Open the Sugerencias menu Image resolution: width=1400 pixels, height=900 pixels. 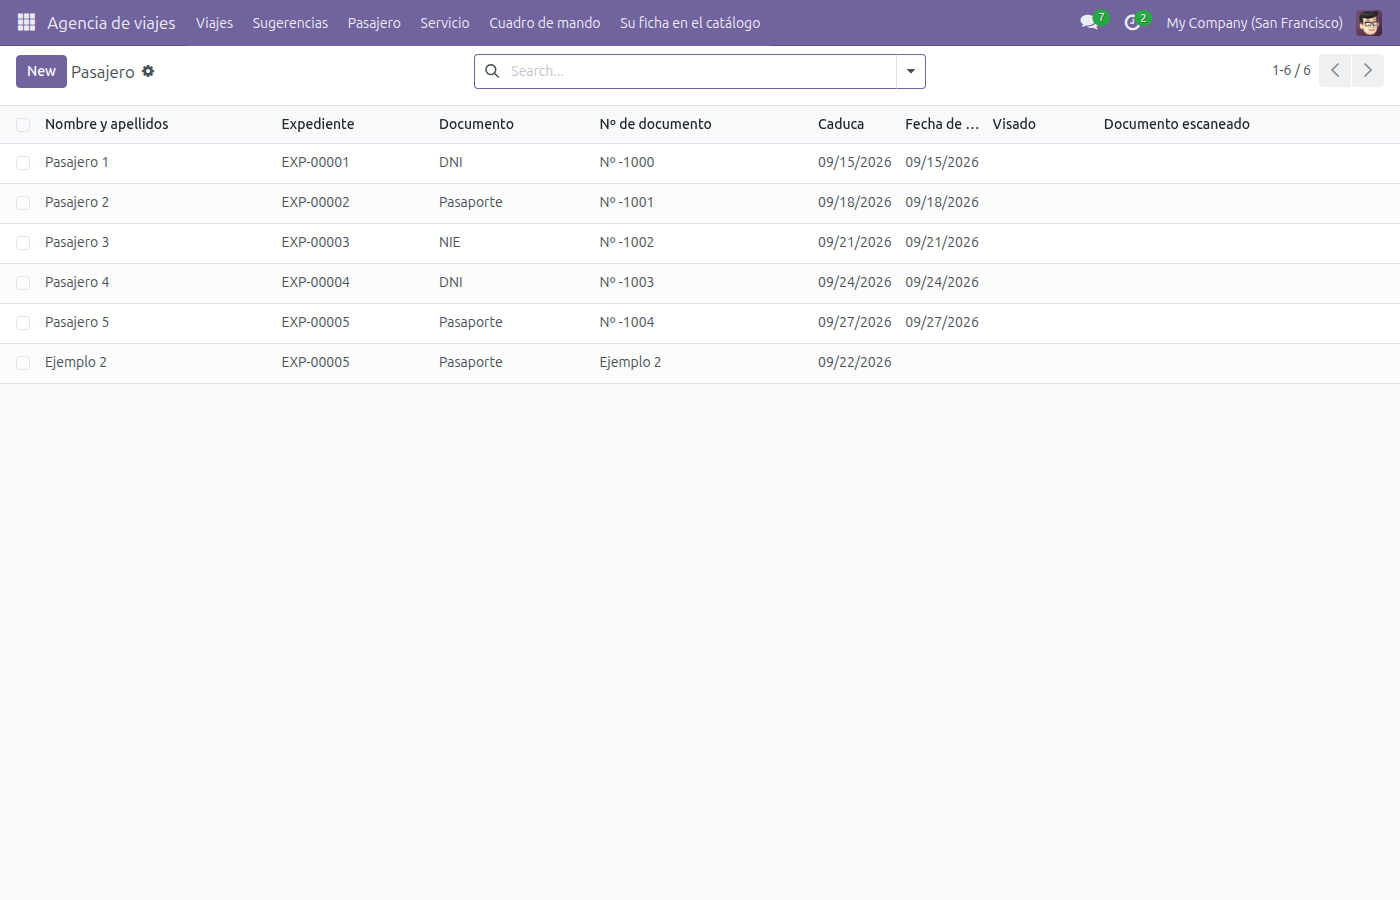pos(290,22)
